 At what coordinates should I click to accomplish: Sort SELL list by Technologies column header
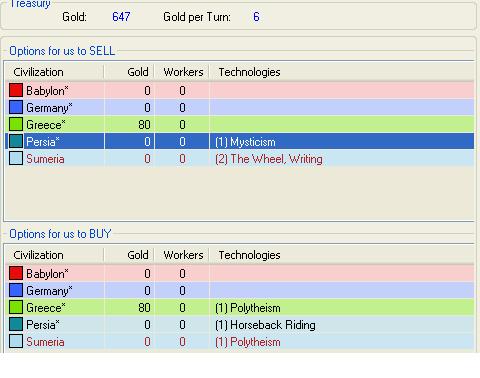point(341,72)
